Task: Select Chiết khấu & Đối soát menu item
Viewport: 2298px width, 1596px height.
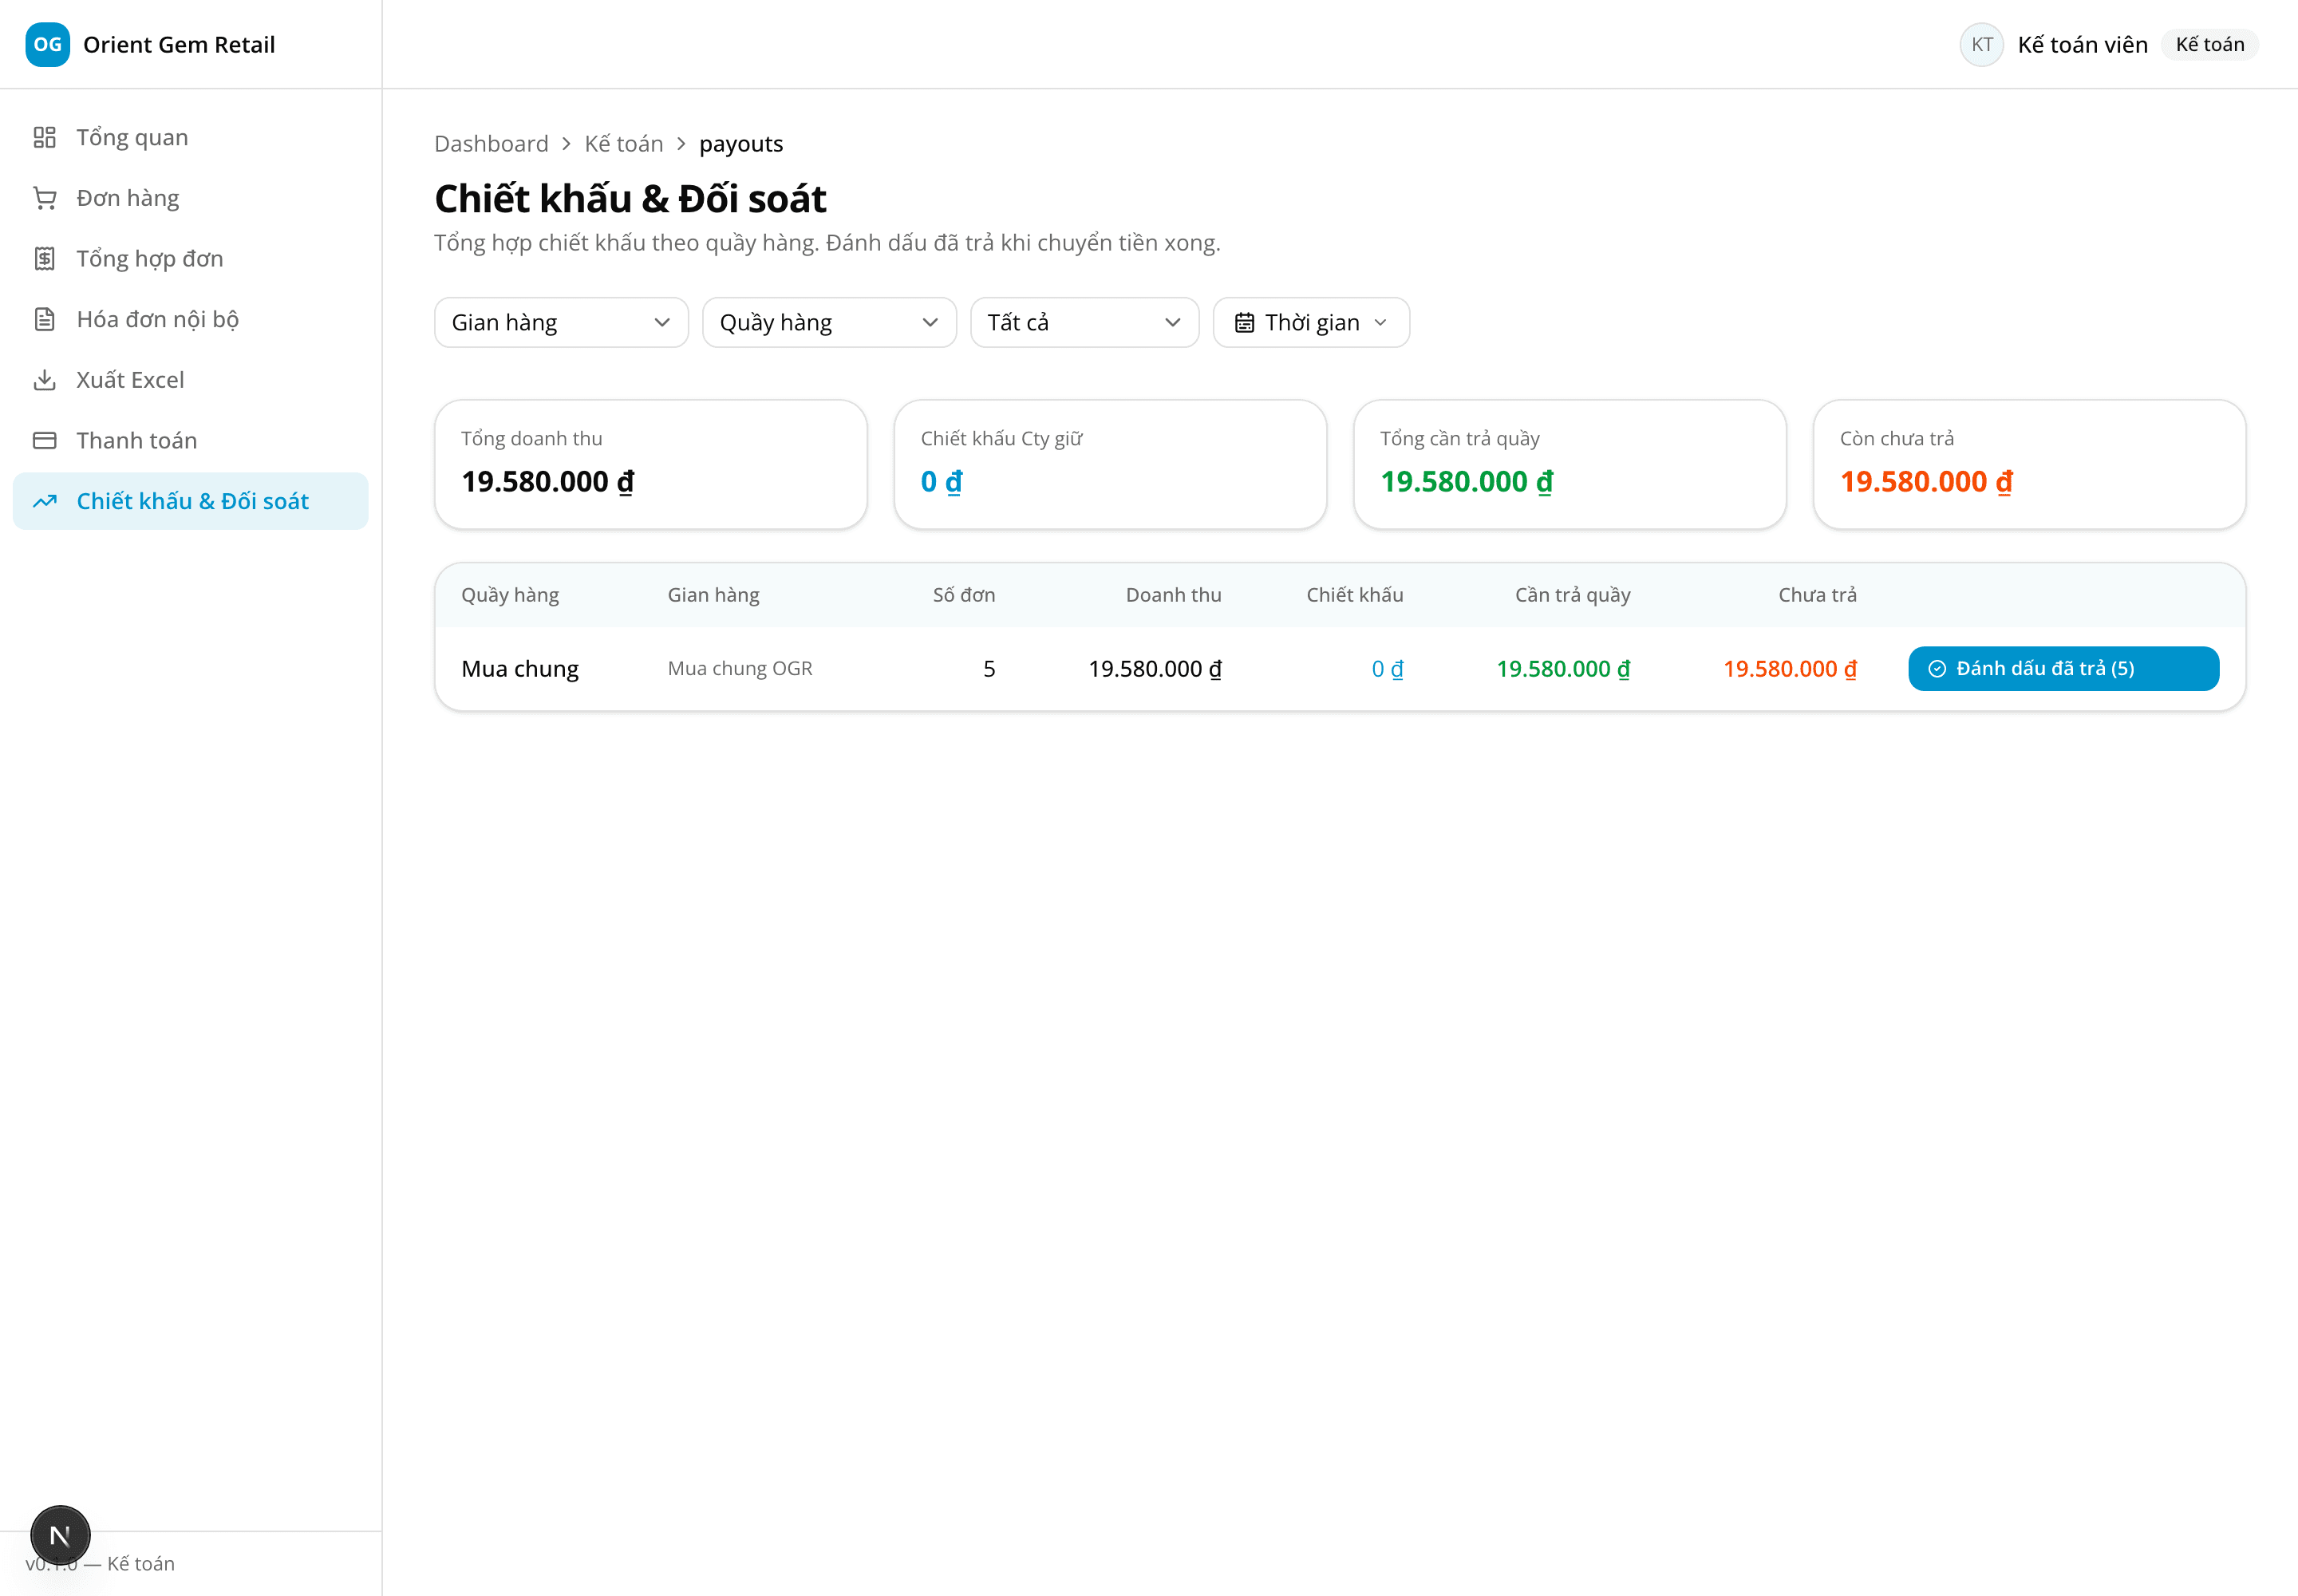Action: click(190, 501)
